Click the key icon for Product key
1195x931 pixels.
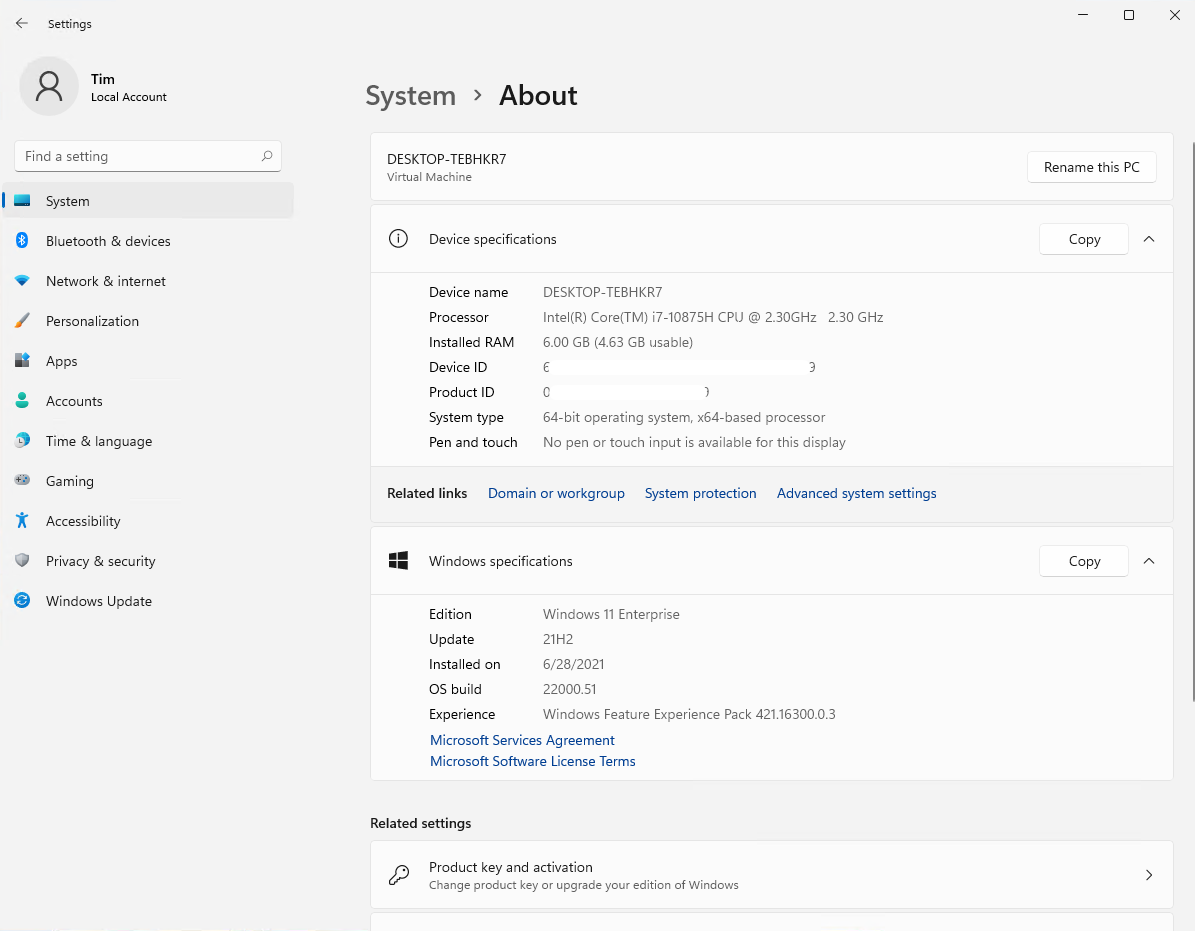click(x=398, y=875)
